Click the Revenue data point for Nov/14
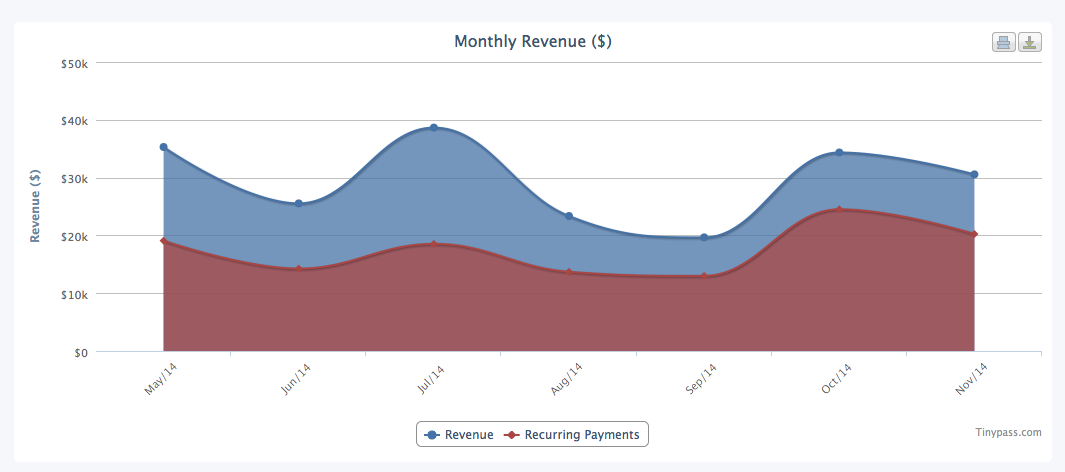The width and height of the screenshot is (1065, 472). coord(974,175)
